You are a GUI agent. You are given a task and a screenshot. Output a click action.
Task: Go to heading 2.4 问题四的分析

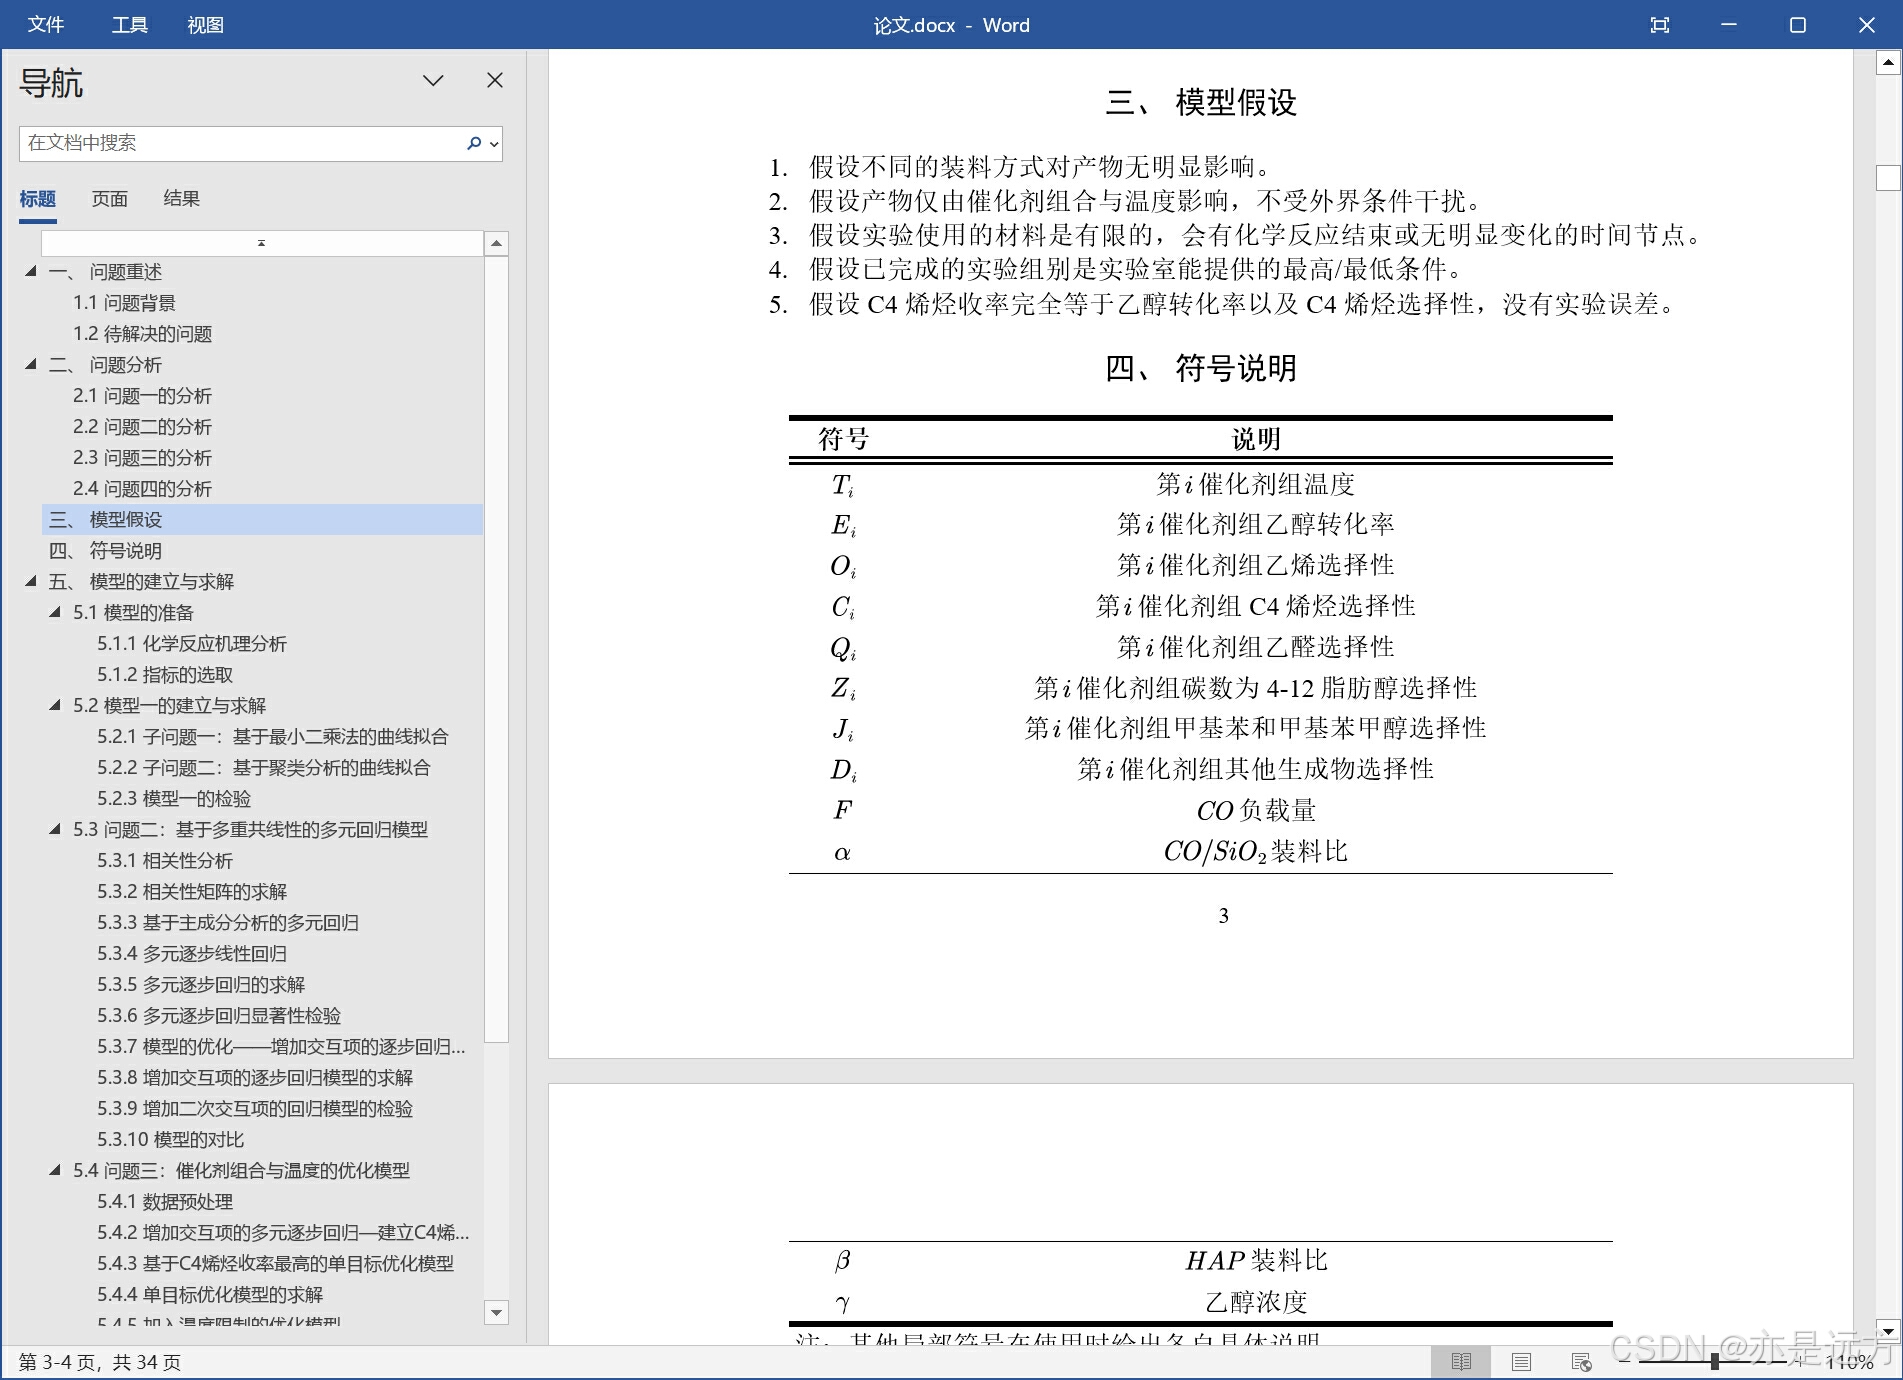click(142, 489)
